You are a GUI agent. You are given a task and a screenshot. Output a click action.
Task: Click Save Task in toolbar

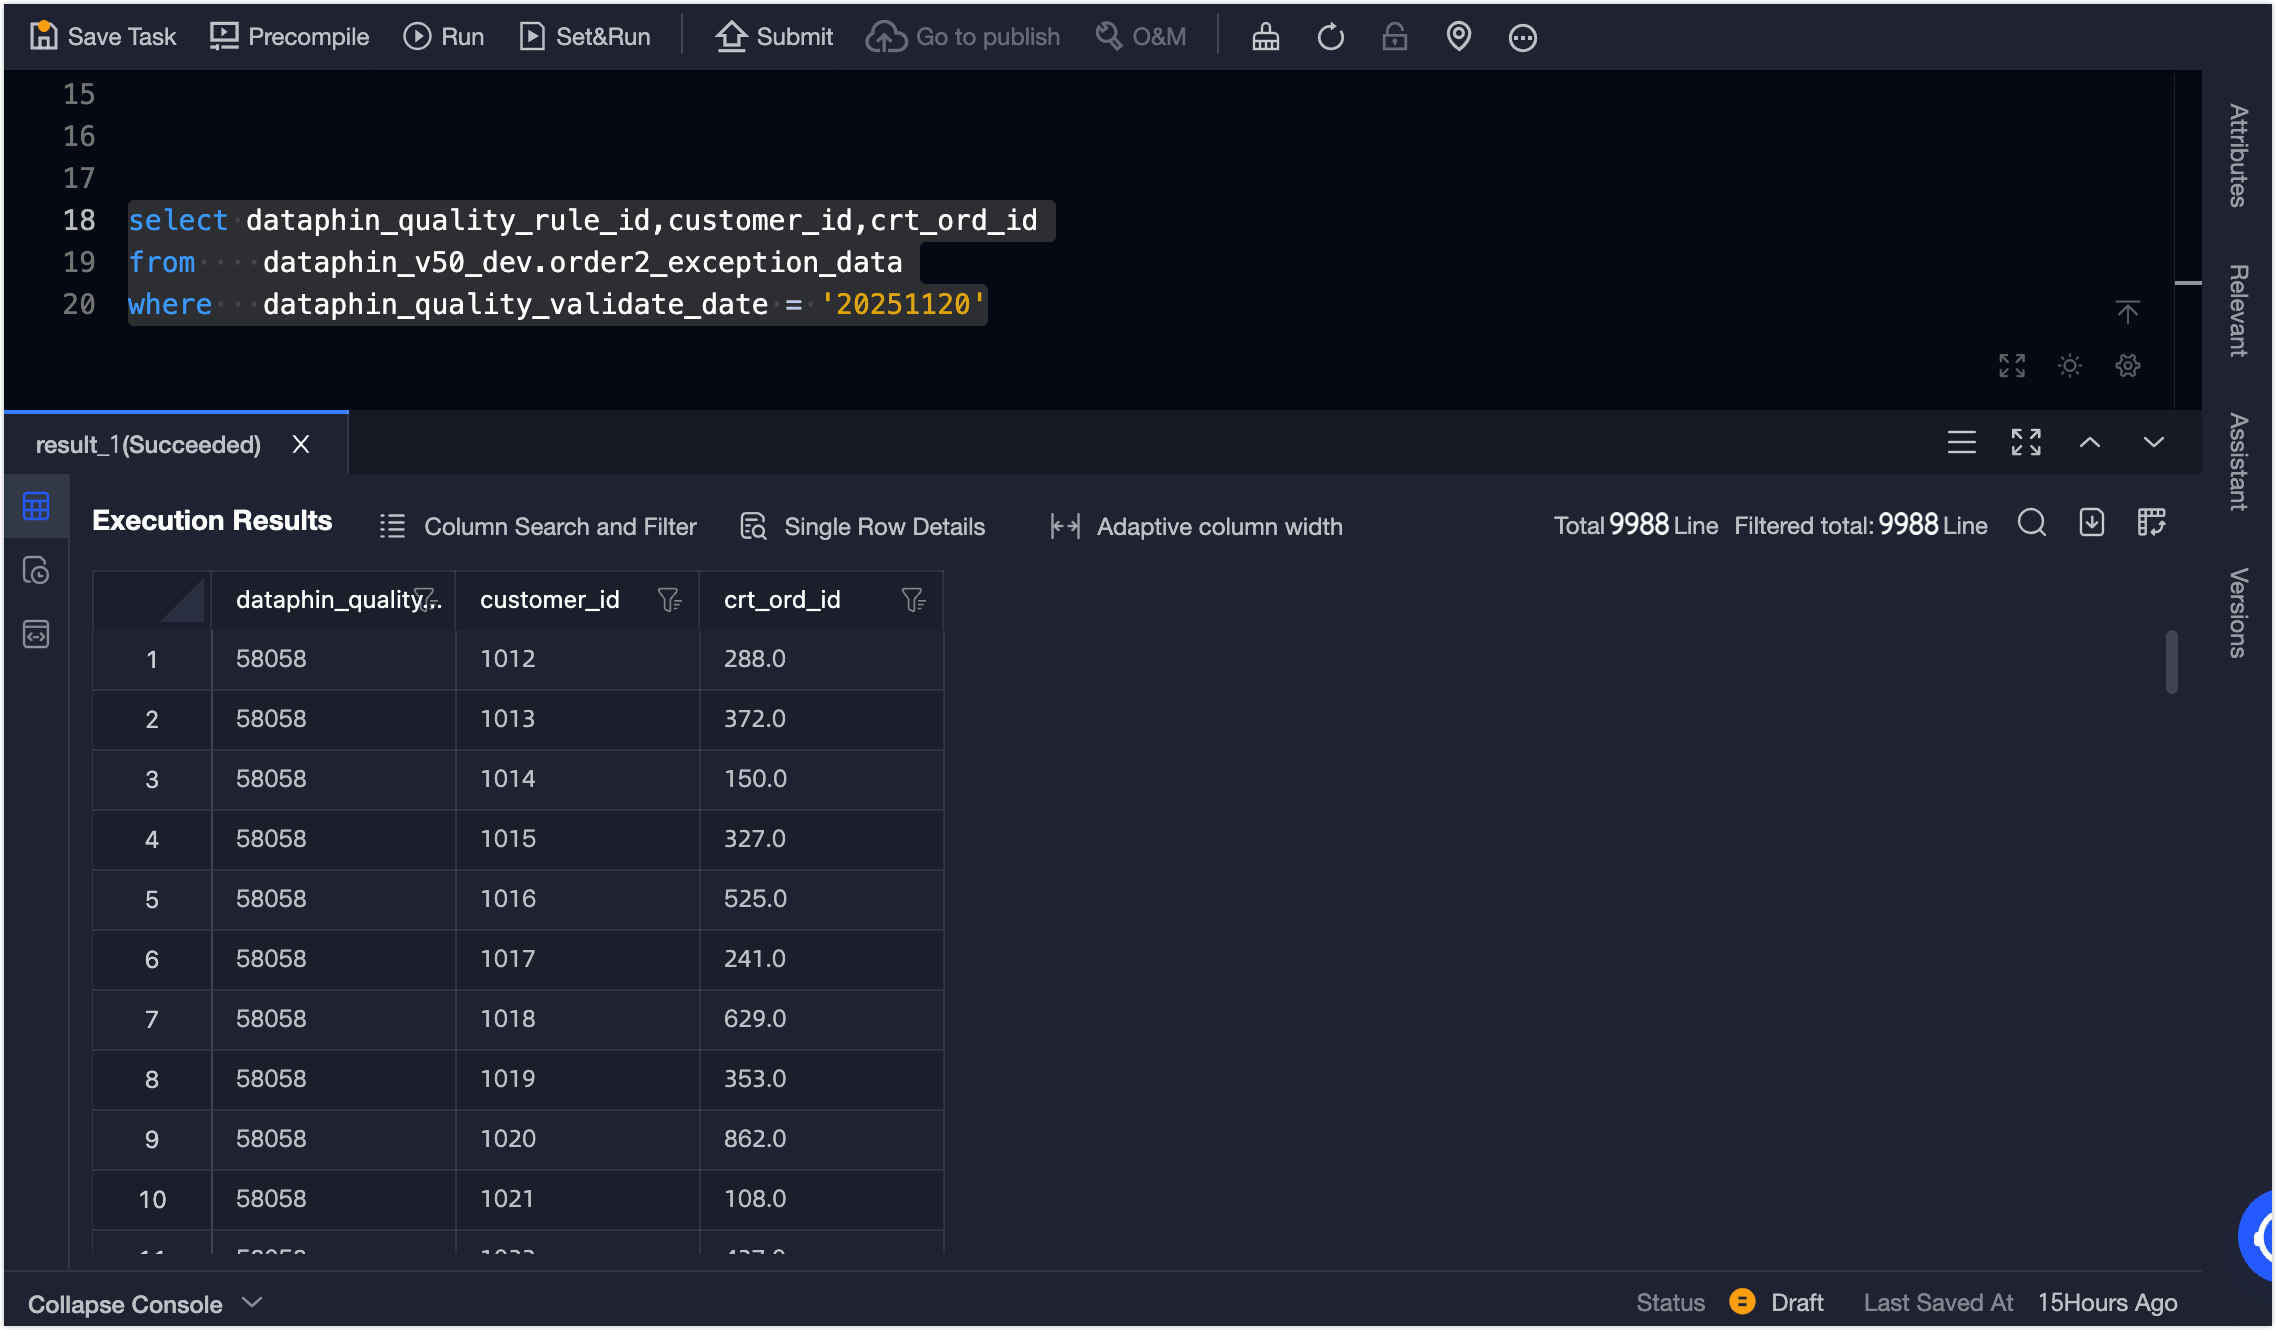tap(102, 37)
